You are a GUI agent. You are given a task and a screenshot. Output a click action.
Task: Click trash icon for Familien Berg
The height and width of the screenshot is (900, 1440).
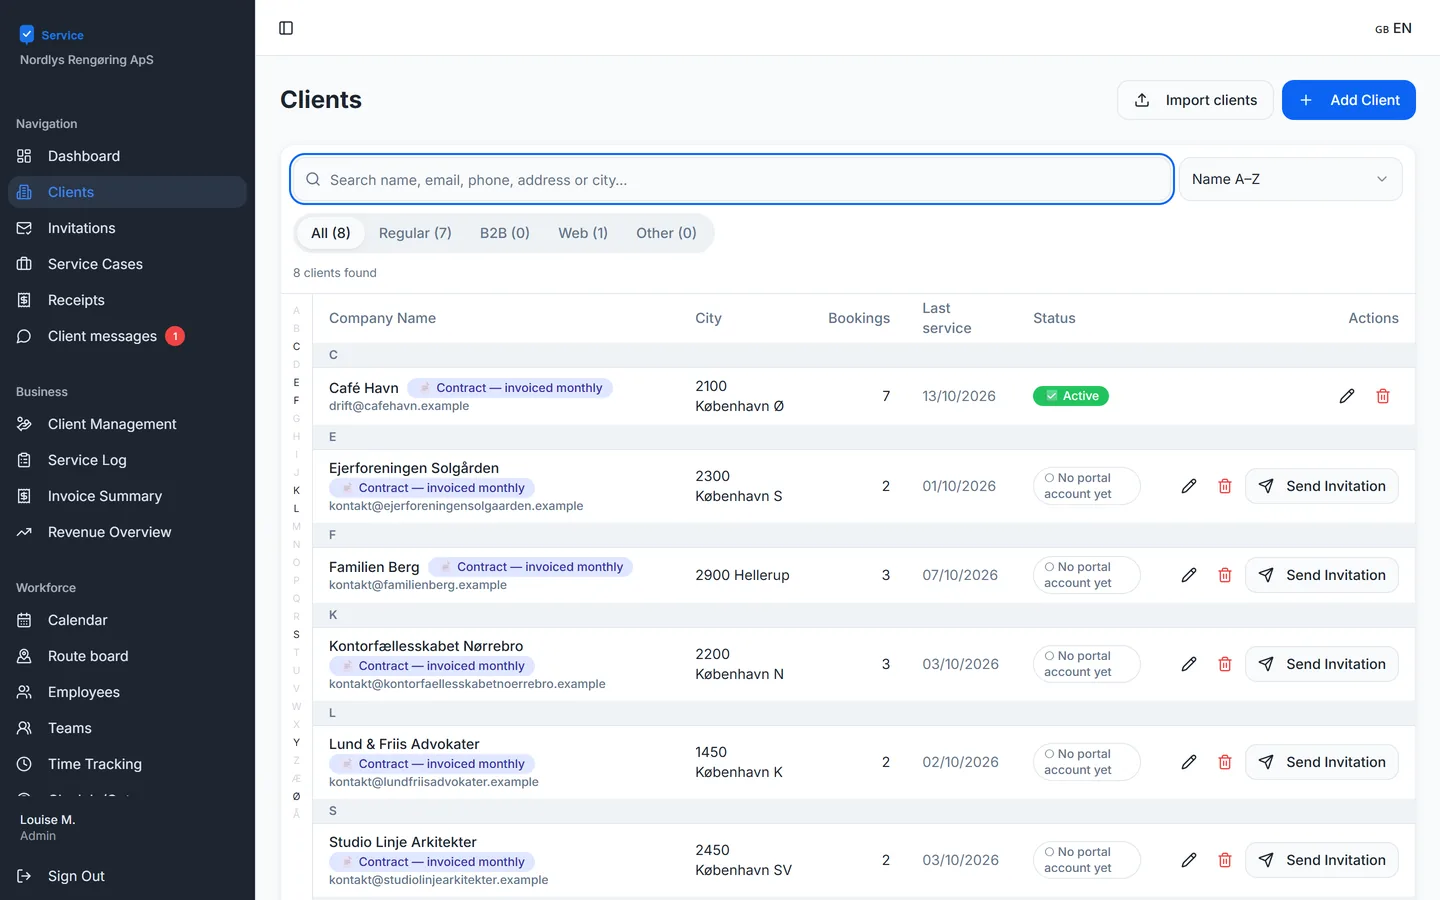click(1225, 575)
